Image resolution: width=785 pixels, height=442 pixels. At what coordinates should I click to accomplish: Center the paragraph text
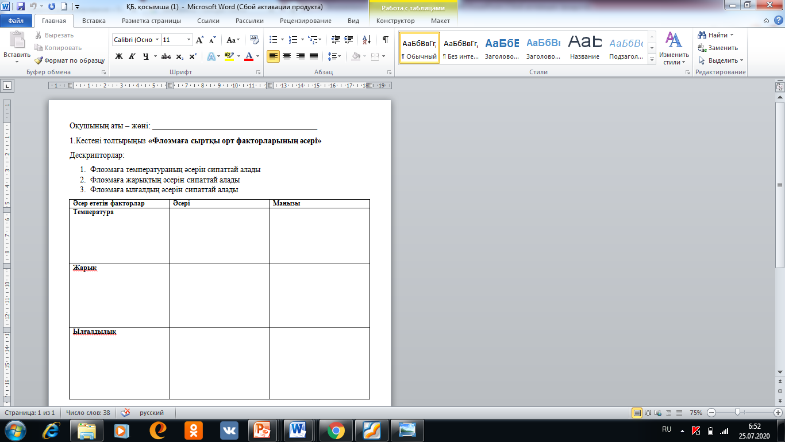pyautogui.click(x=287, y=56)
